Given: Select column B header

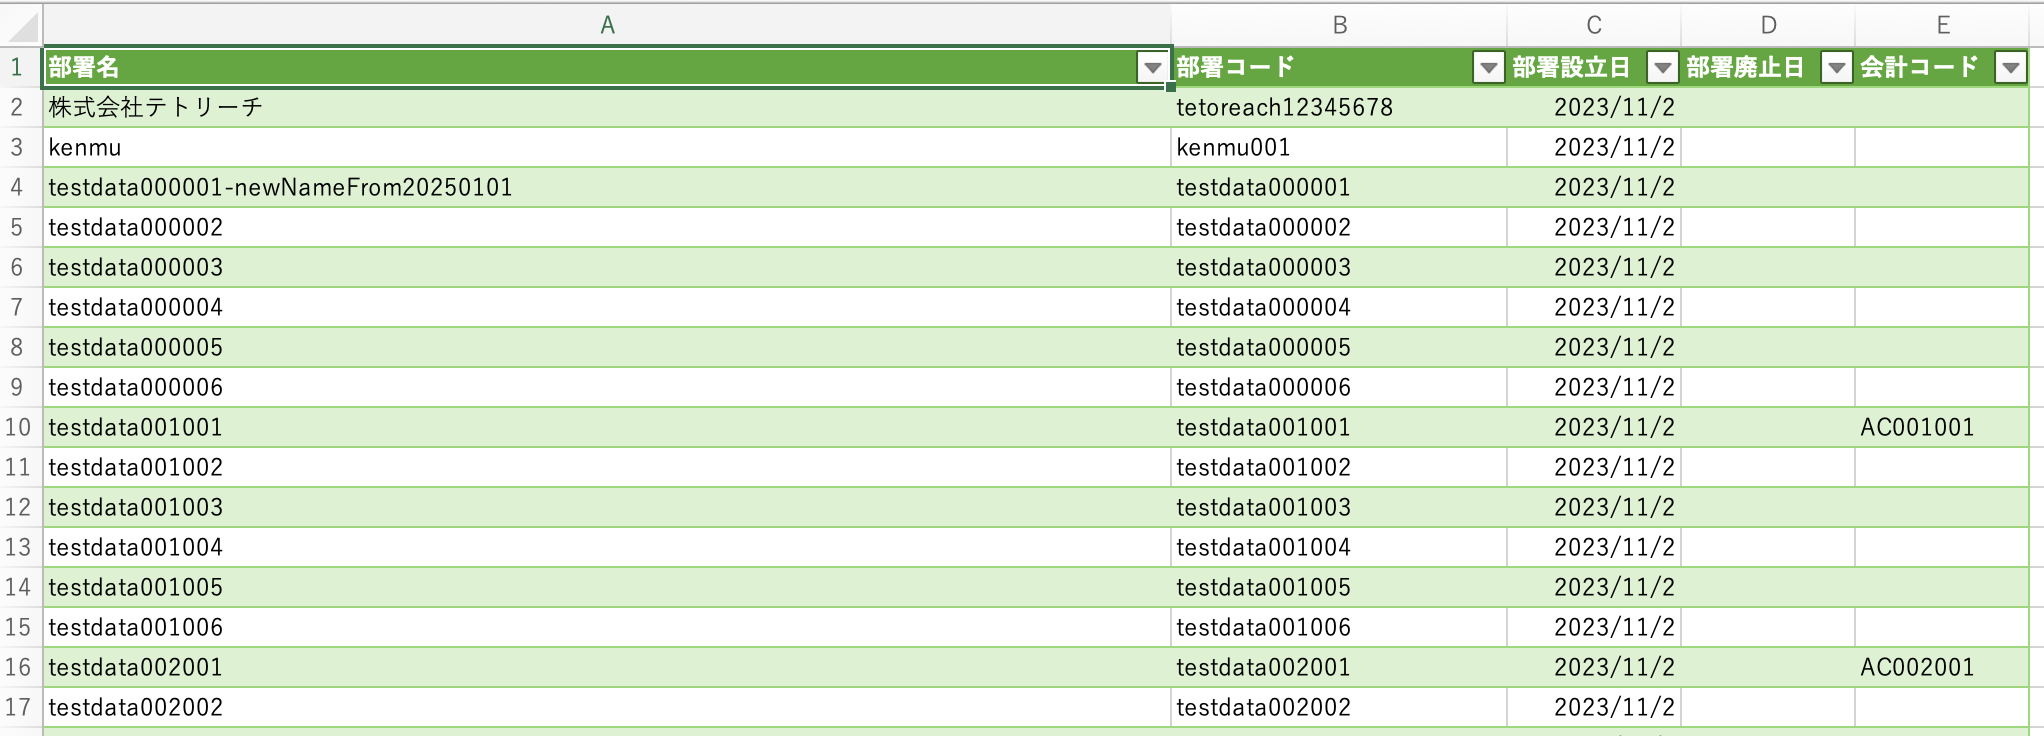Looking at the screenshot, I should tap(1339, 25).
